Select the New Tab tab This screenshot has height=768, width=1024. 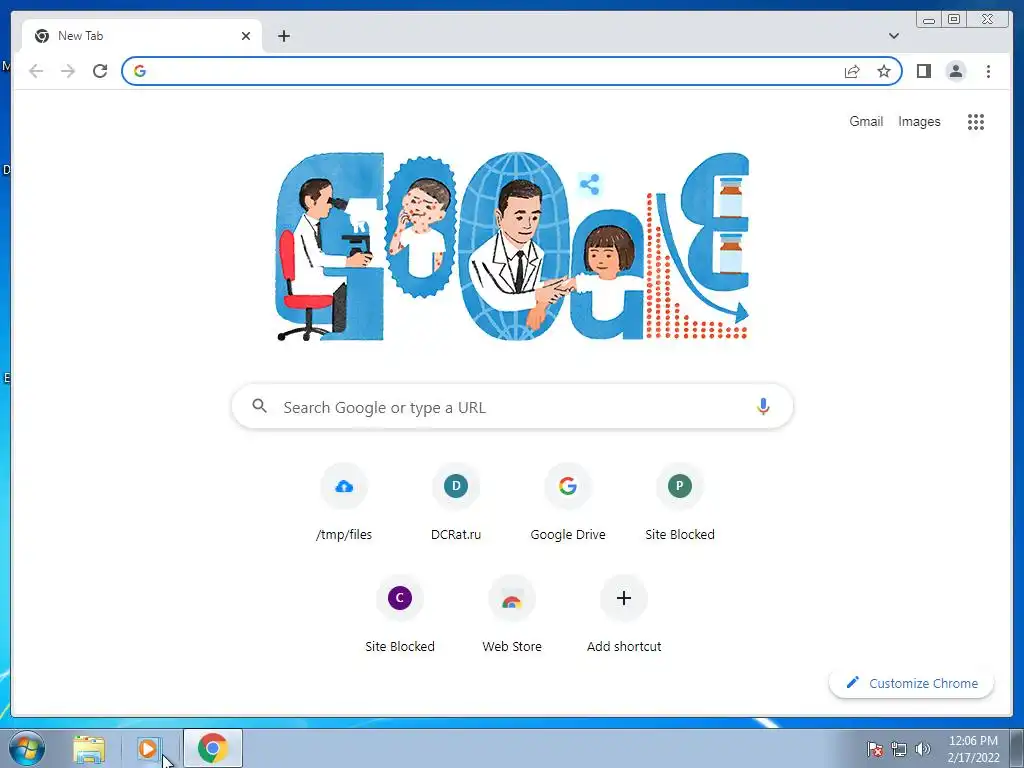[142, 36]
